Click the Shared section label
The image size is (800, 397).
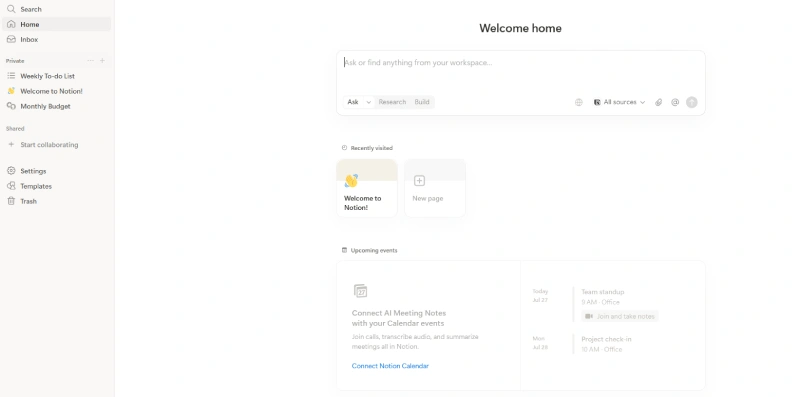[x=15, y=129]
